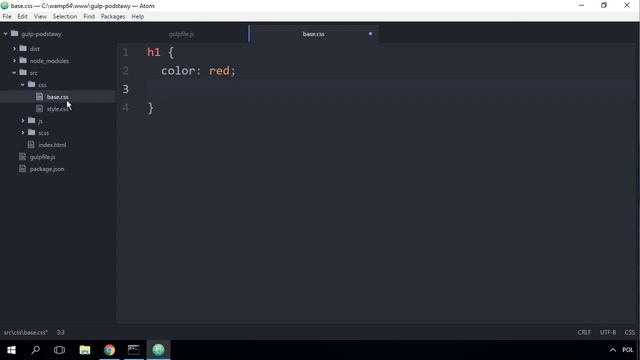Select the dist folder name

pos(35,49)
